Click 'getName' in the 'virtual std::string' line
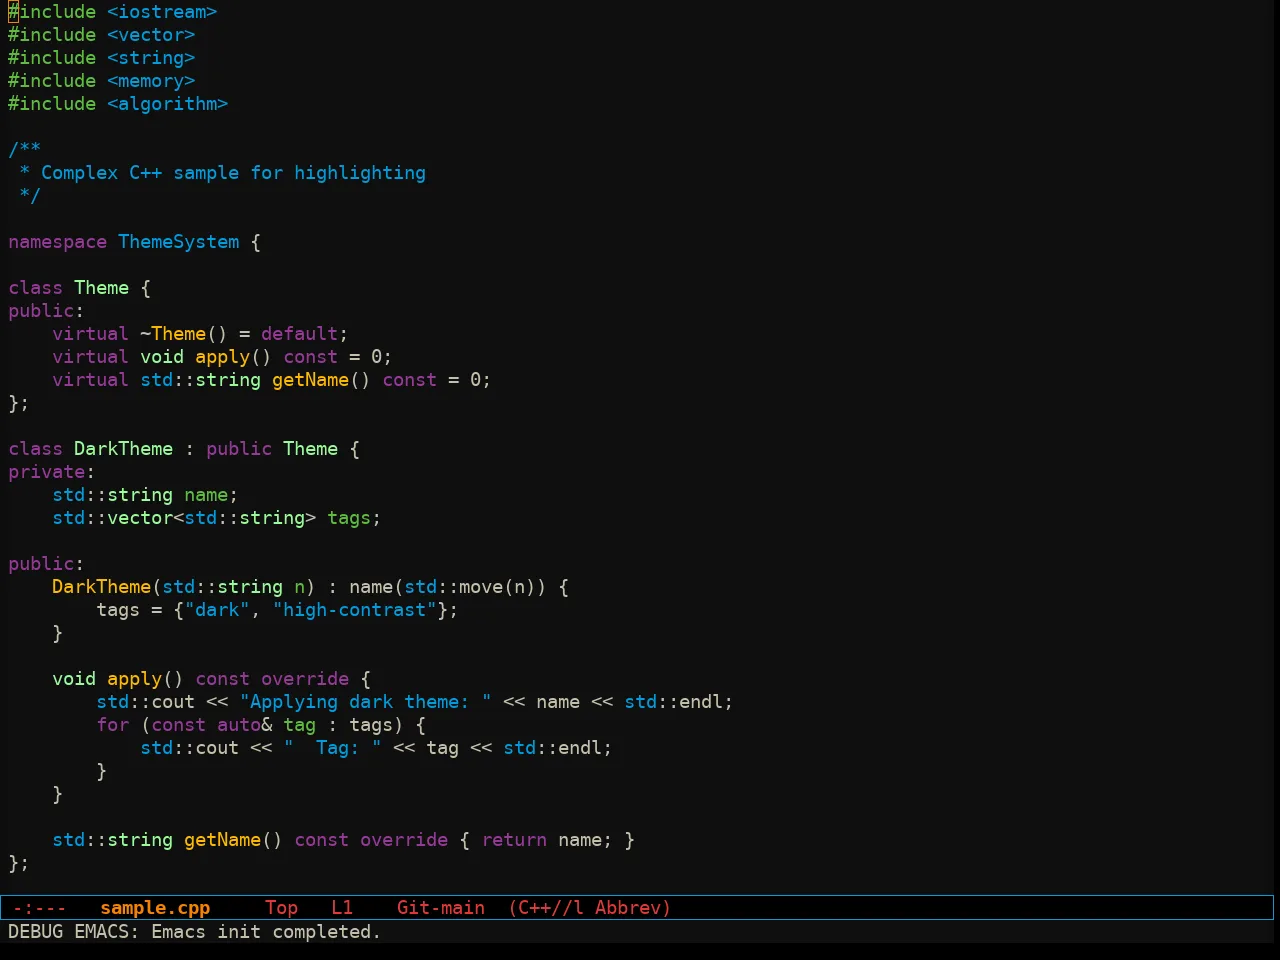The height and width of the screenshot is (960, 1280). coord(311,380)
